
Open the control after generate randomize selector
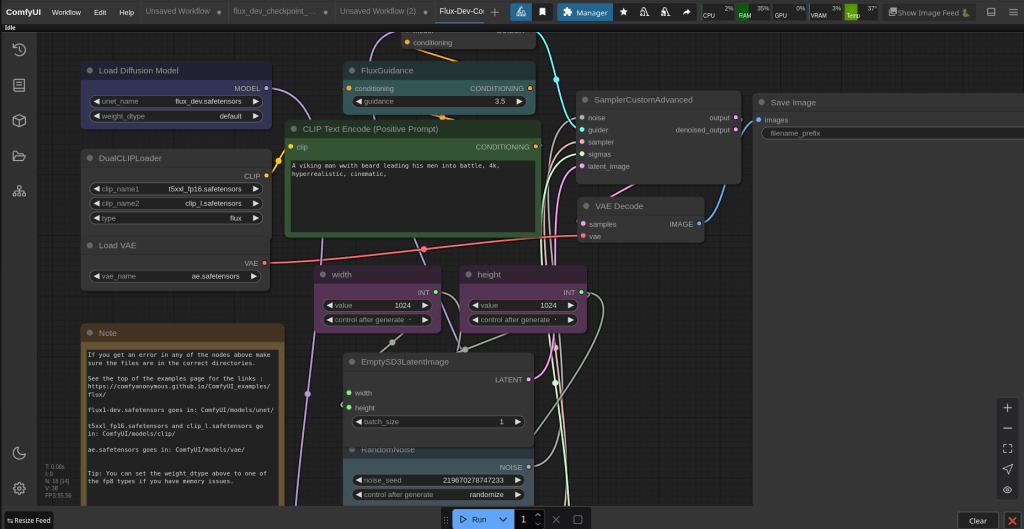click(439, 494)
